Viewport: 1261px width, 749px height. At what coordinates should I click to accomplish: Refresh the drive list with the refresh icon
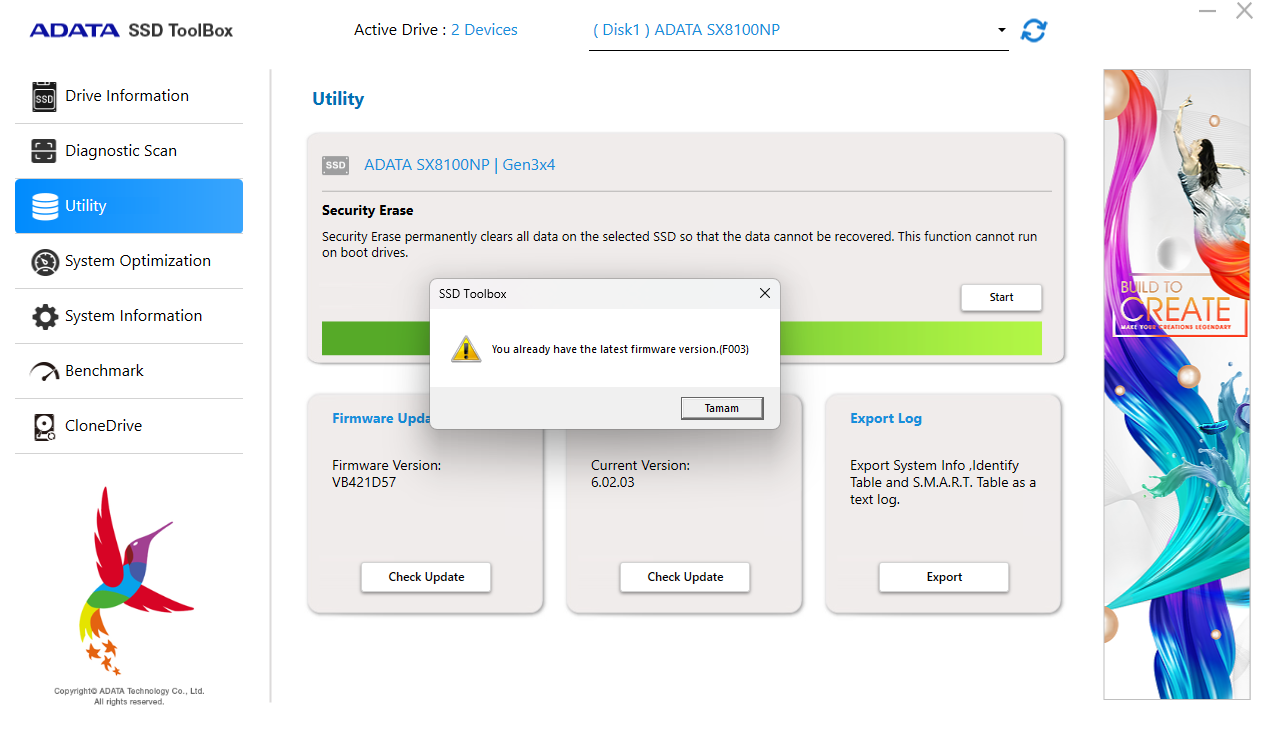1033,31
